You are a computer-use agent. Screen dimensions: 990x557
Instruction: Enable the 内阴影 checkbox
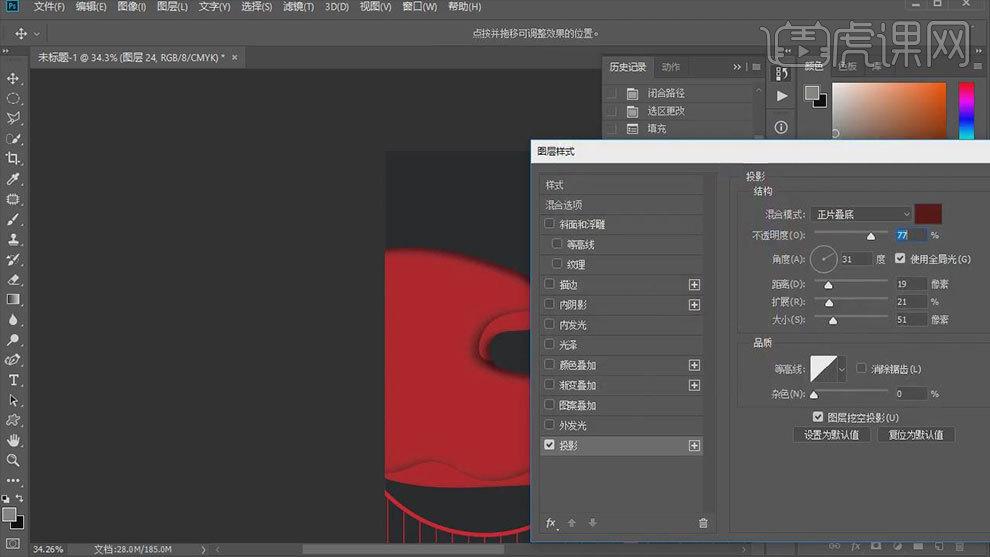click(x=549, y=304)
